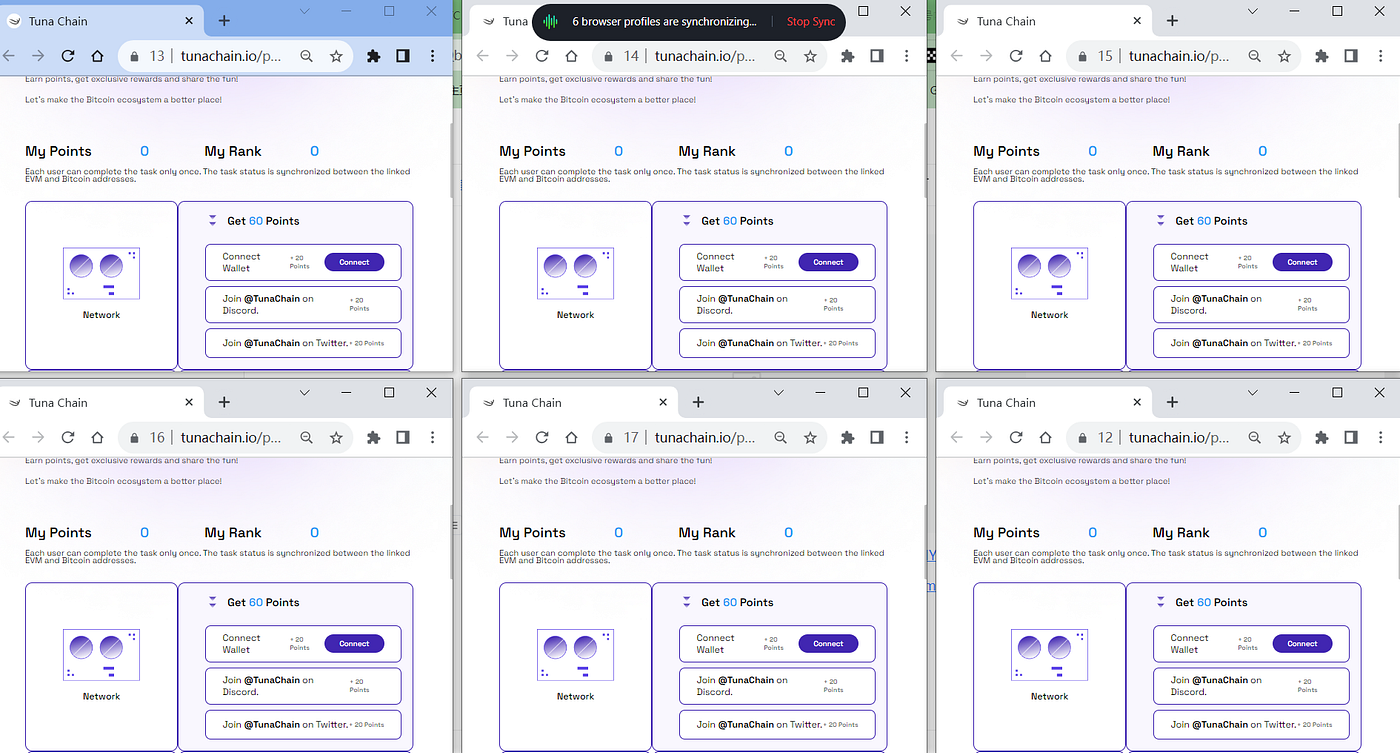Screen dimensions: 1400x753
Task: Bookmark the page in window 14
Action: (810, 56)
